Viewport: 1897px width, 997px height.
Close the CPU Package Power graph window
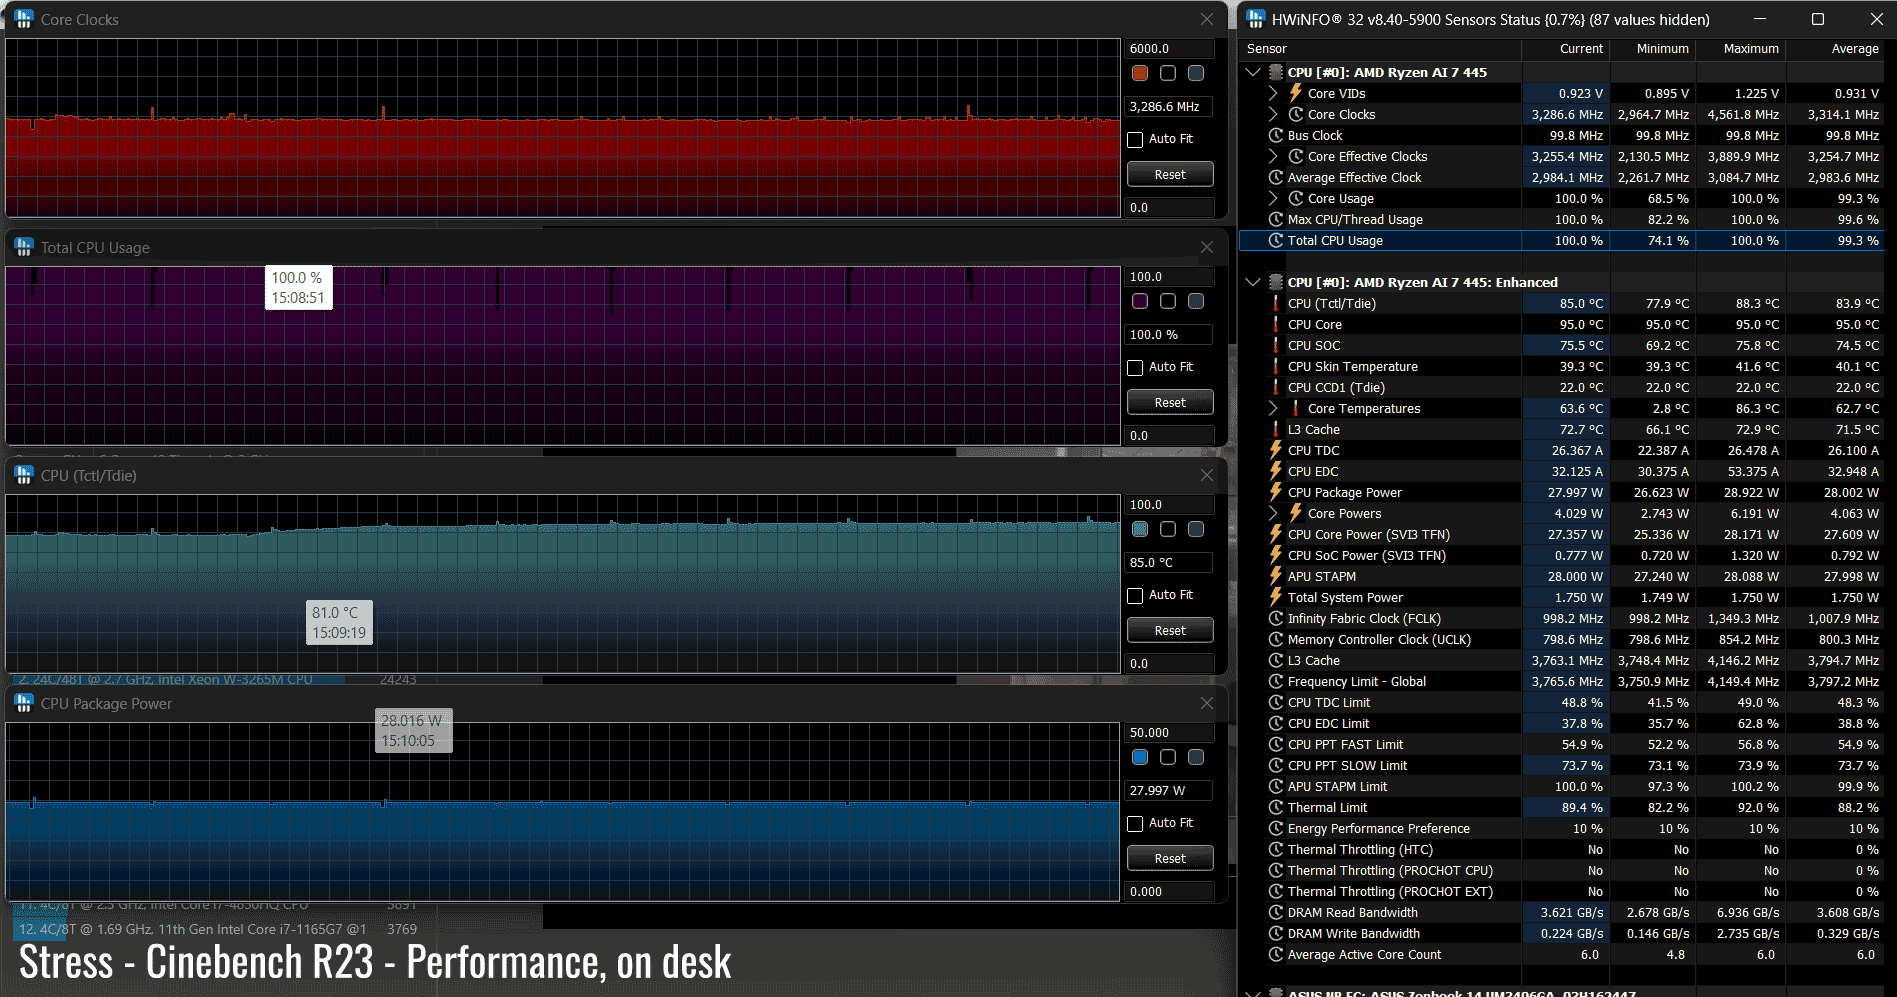tap(1207, 703)
